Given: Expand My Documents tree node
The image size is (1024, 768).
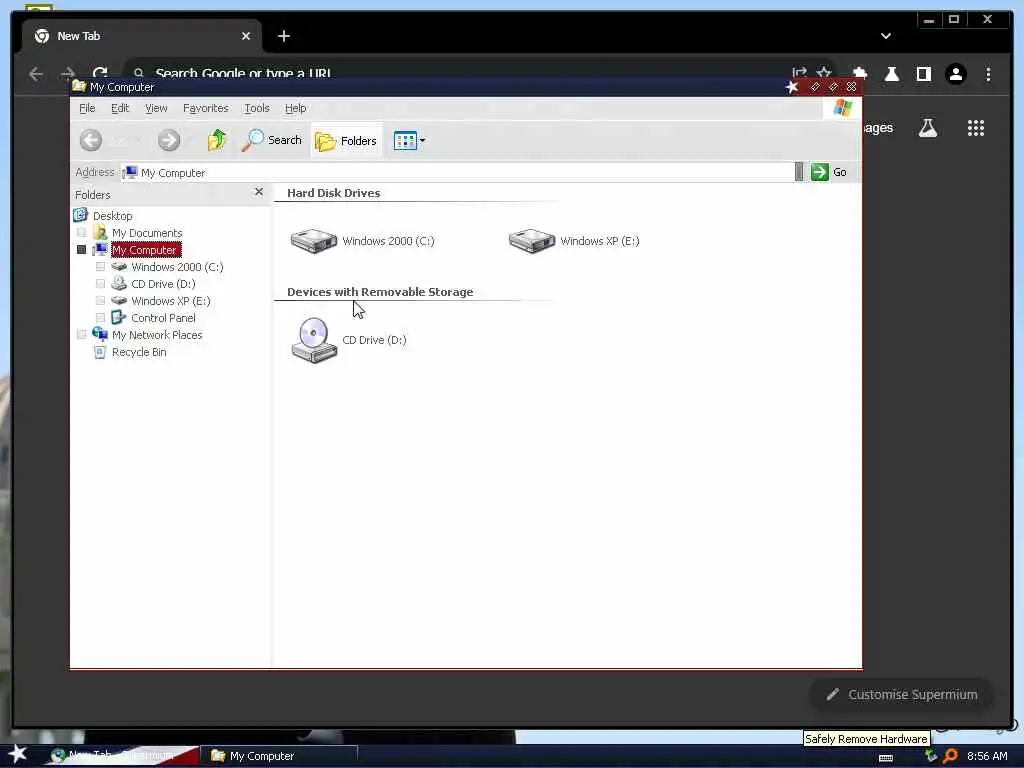Looking at the screenshot, I should click(82, 232).
